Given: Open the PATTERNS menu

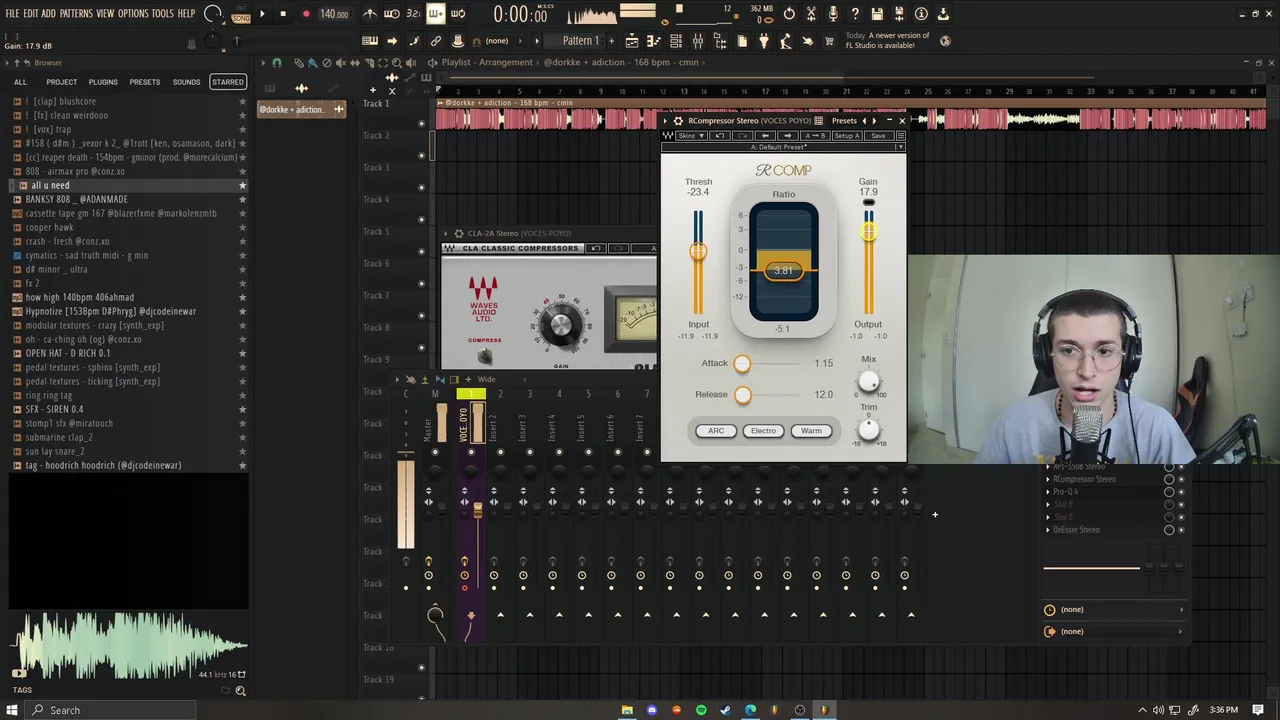Looking at the screenshot, I should pyautogui.click(x=76, y=14).
